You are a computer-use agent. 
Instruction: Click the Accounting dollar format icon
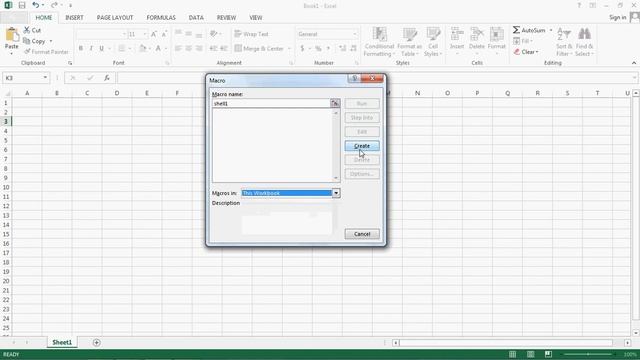tap(302, 48)
